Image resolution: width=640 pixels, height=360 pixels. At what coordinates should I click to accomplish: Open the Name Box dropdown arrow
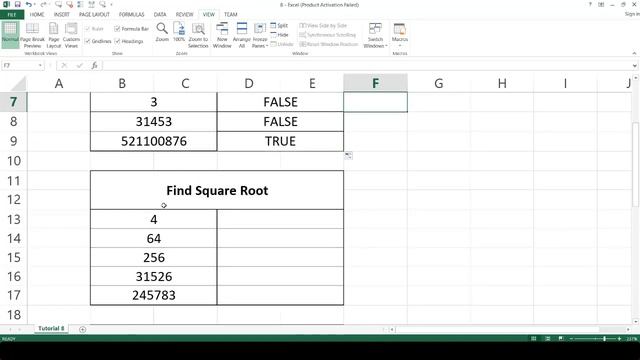[x=40, y=65]
